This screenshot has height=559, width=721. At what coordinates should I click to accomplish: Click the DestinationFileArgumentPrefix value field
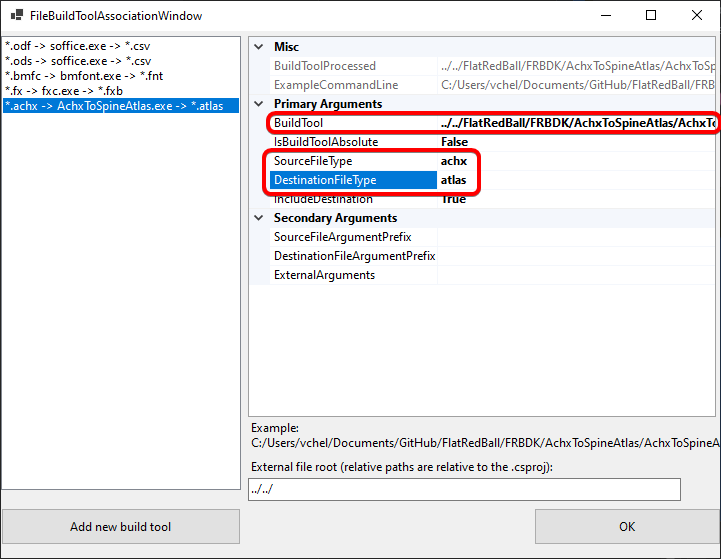[x=575, y=256]
